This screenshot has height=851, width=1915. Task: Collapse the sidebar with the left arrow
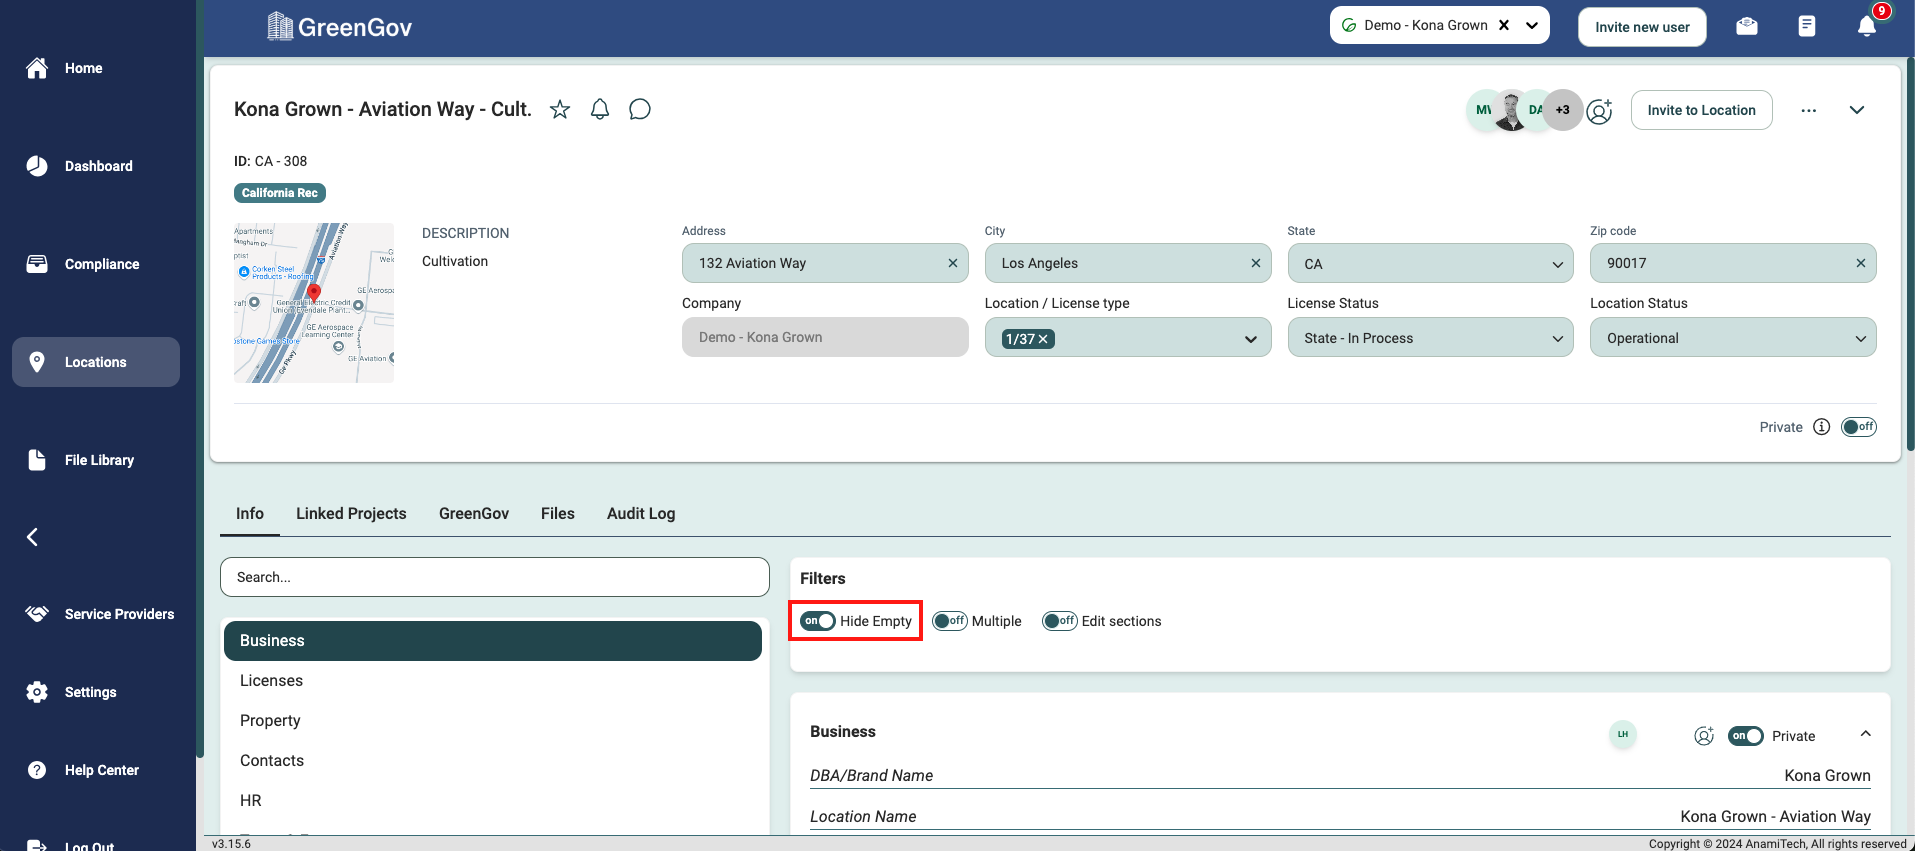(32, 537)
